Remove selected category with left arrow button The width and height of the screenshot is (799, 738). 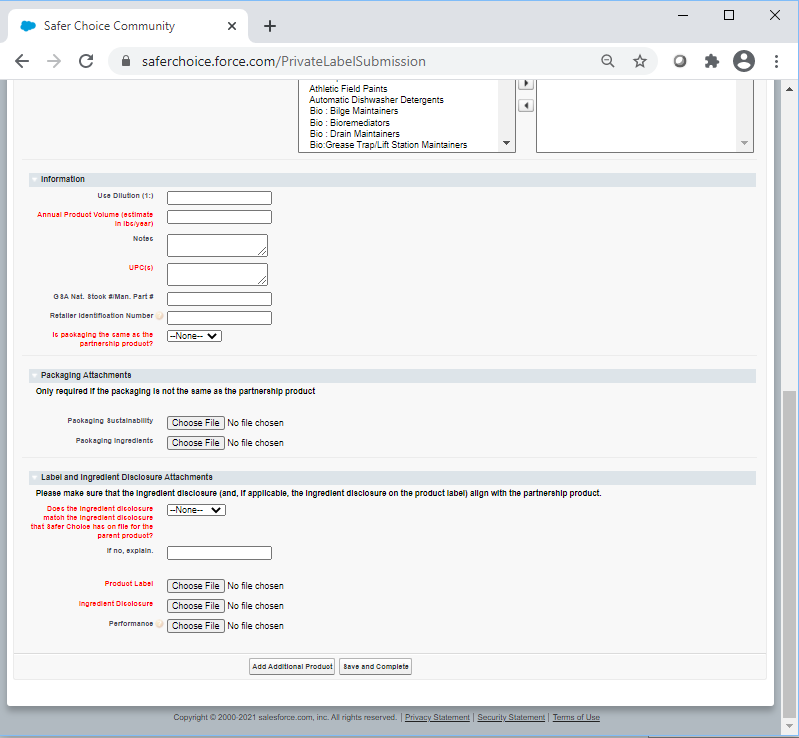(526, 106)
